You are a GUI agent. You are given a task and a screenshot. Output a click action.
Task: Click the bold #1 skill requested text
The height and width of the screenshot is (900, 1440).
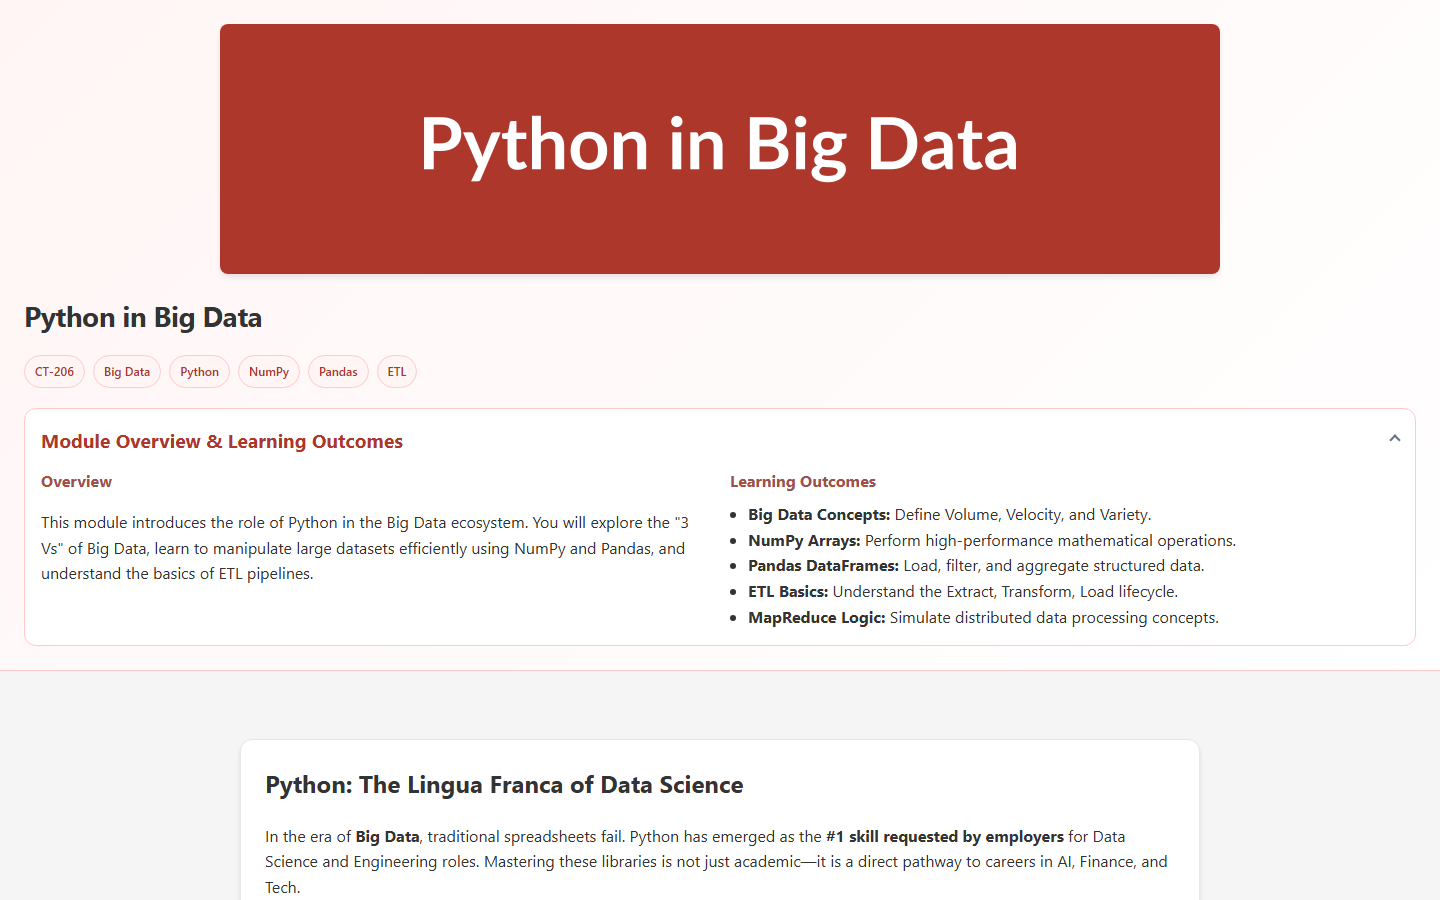point(945,836)
